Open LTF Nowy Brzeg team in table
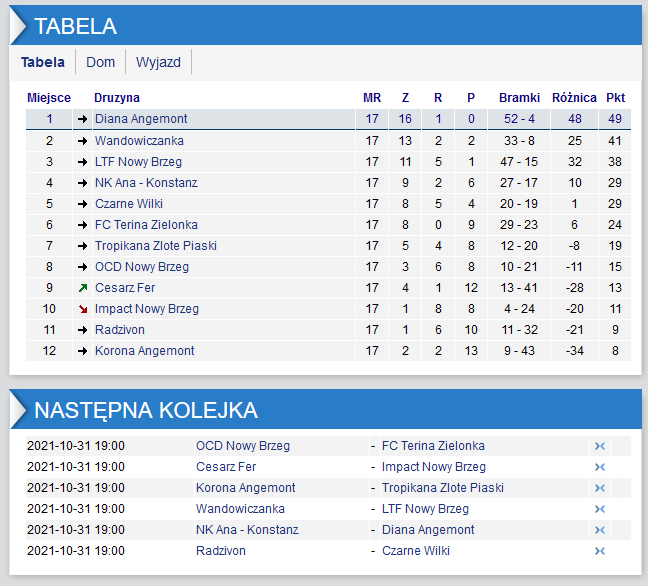This screenshot has height=586, width=648. click(x=138, y=162)
